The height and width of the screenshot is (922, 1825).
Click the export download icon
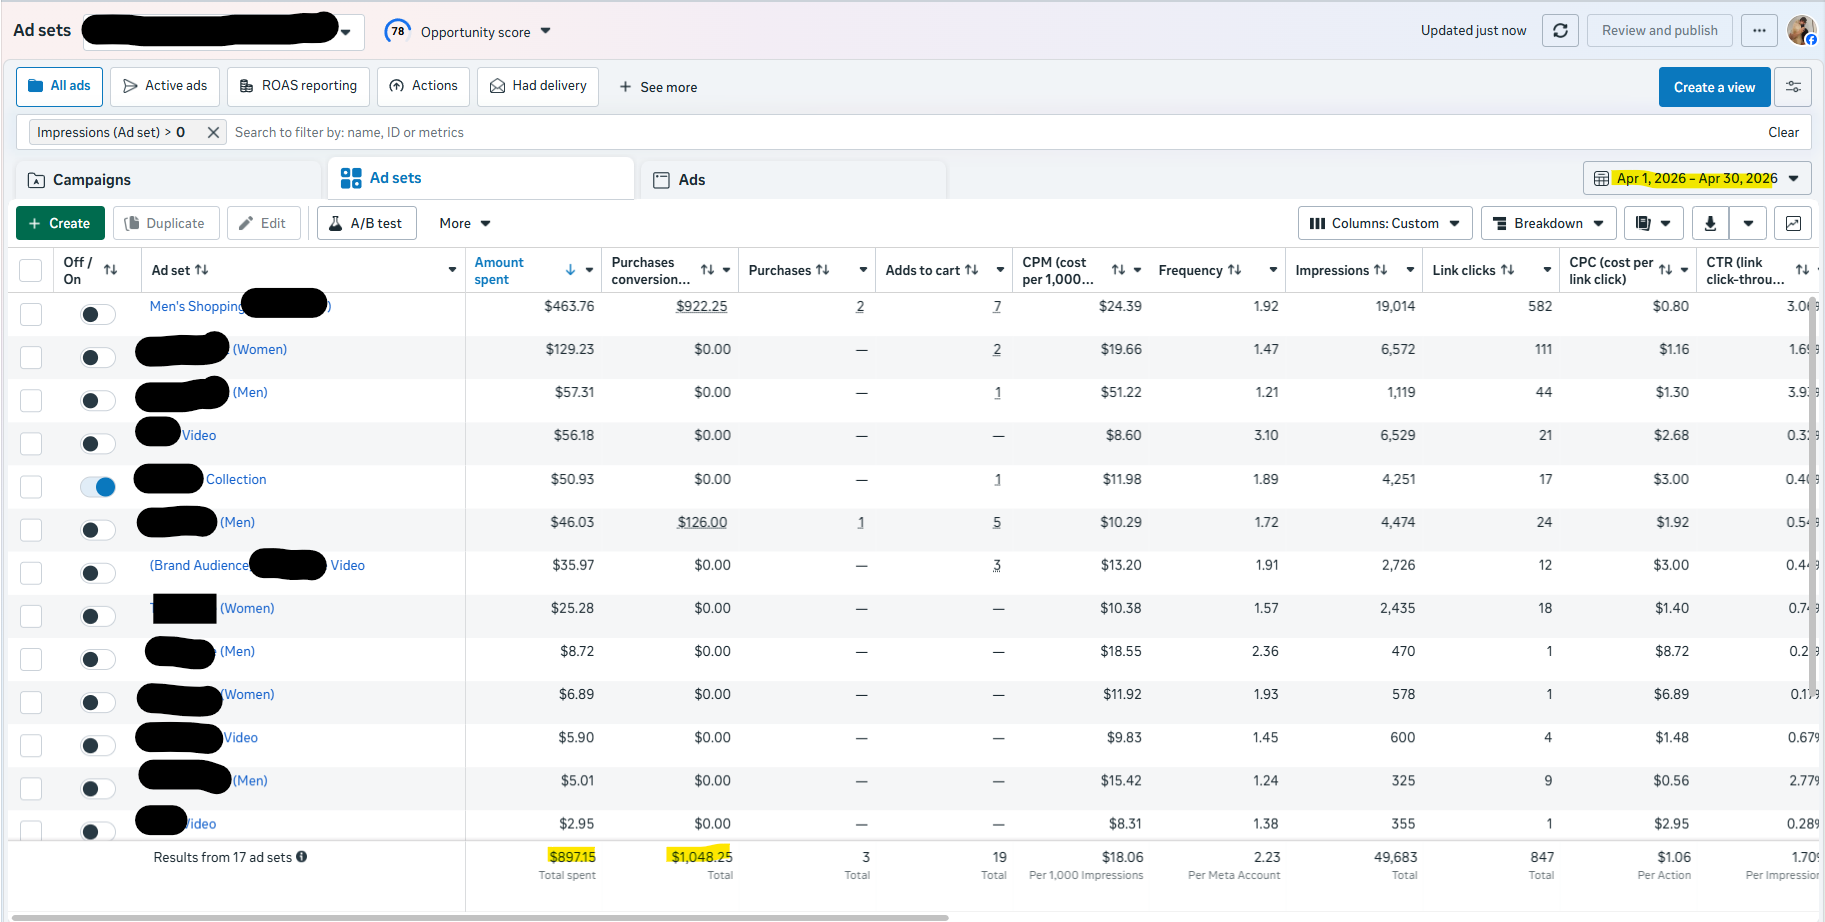tap(1710, 223)
